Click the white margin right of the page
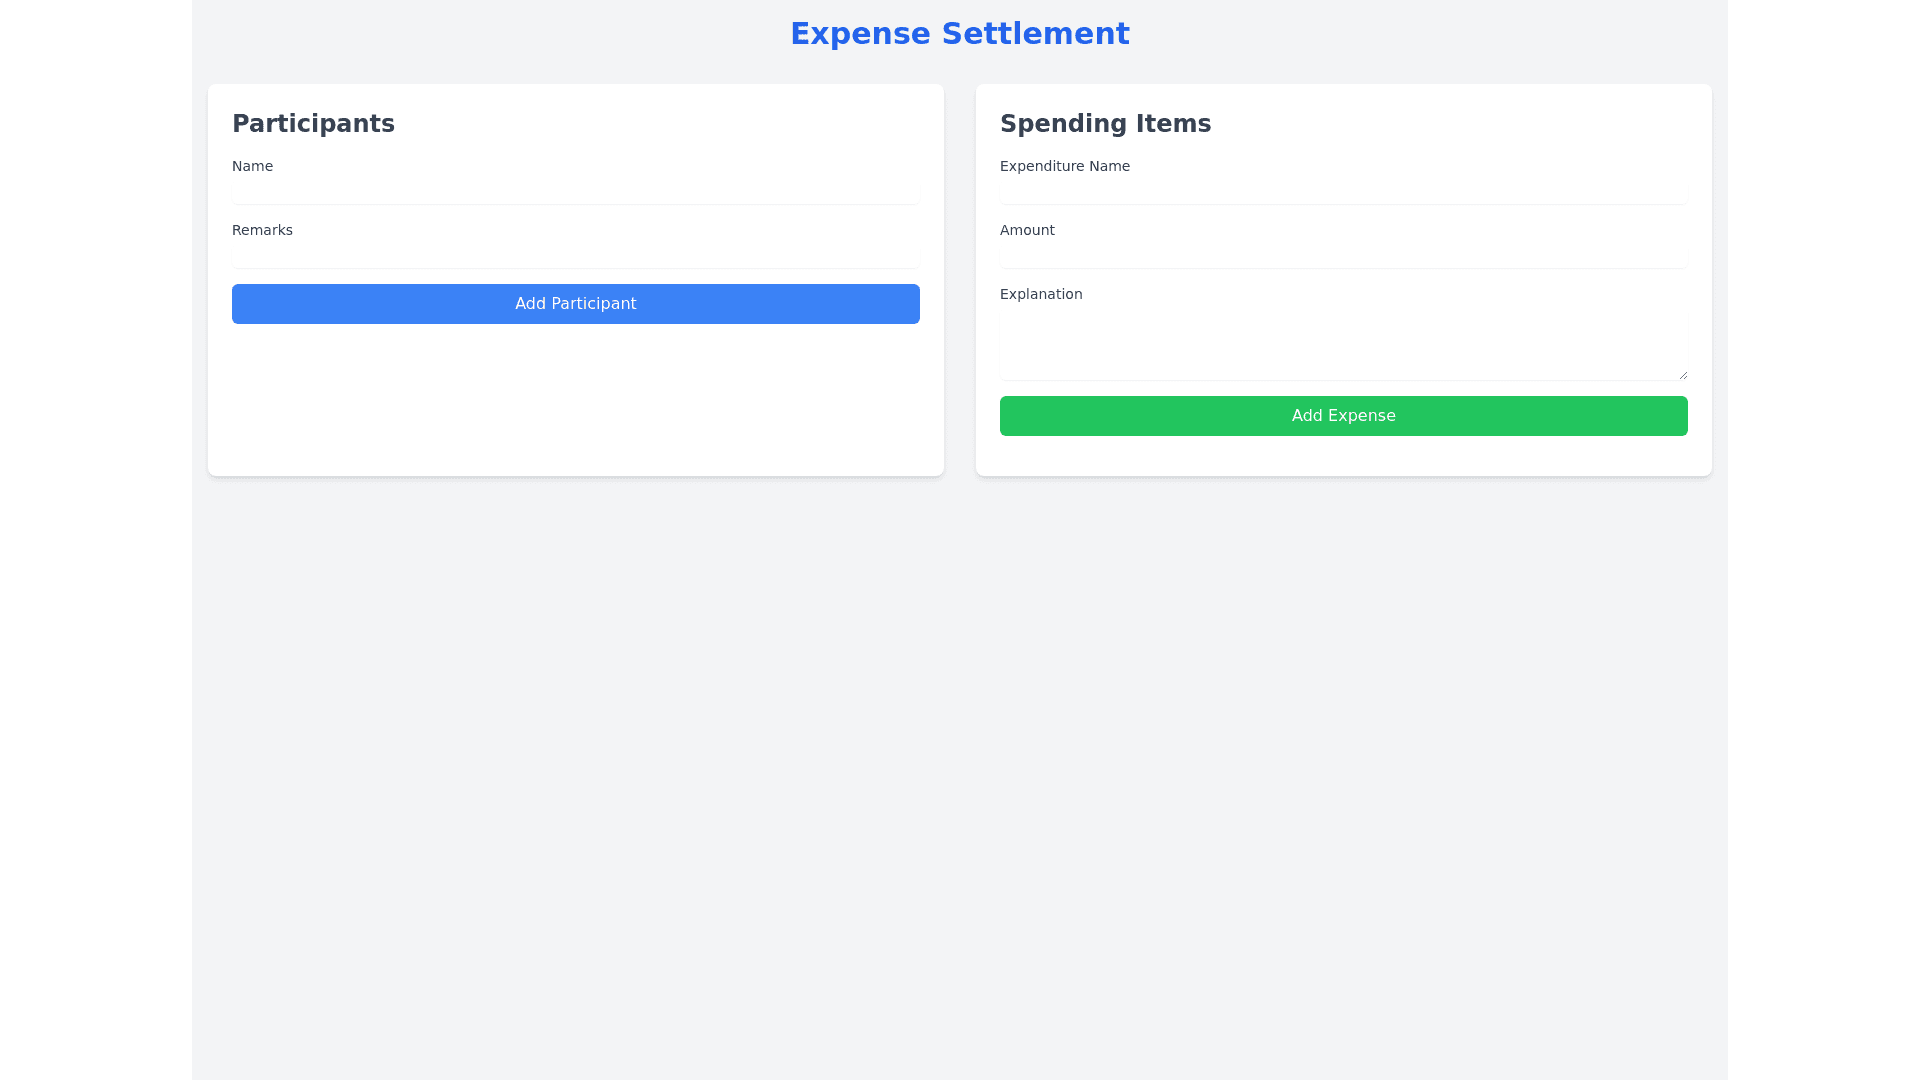1920x1080 pixels. tap(1823, 540)
